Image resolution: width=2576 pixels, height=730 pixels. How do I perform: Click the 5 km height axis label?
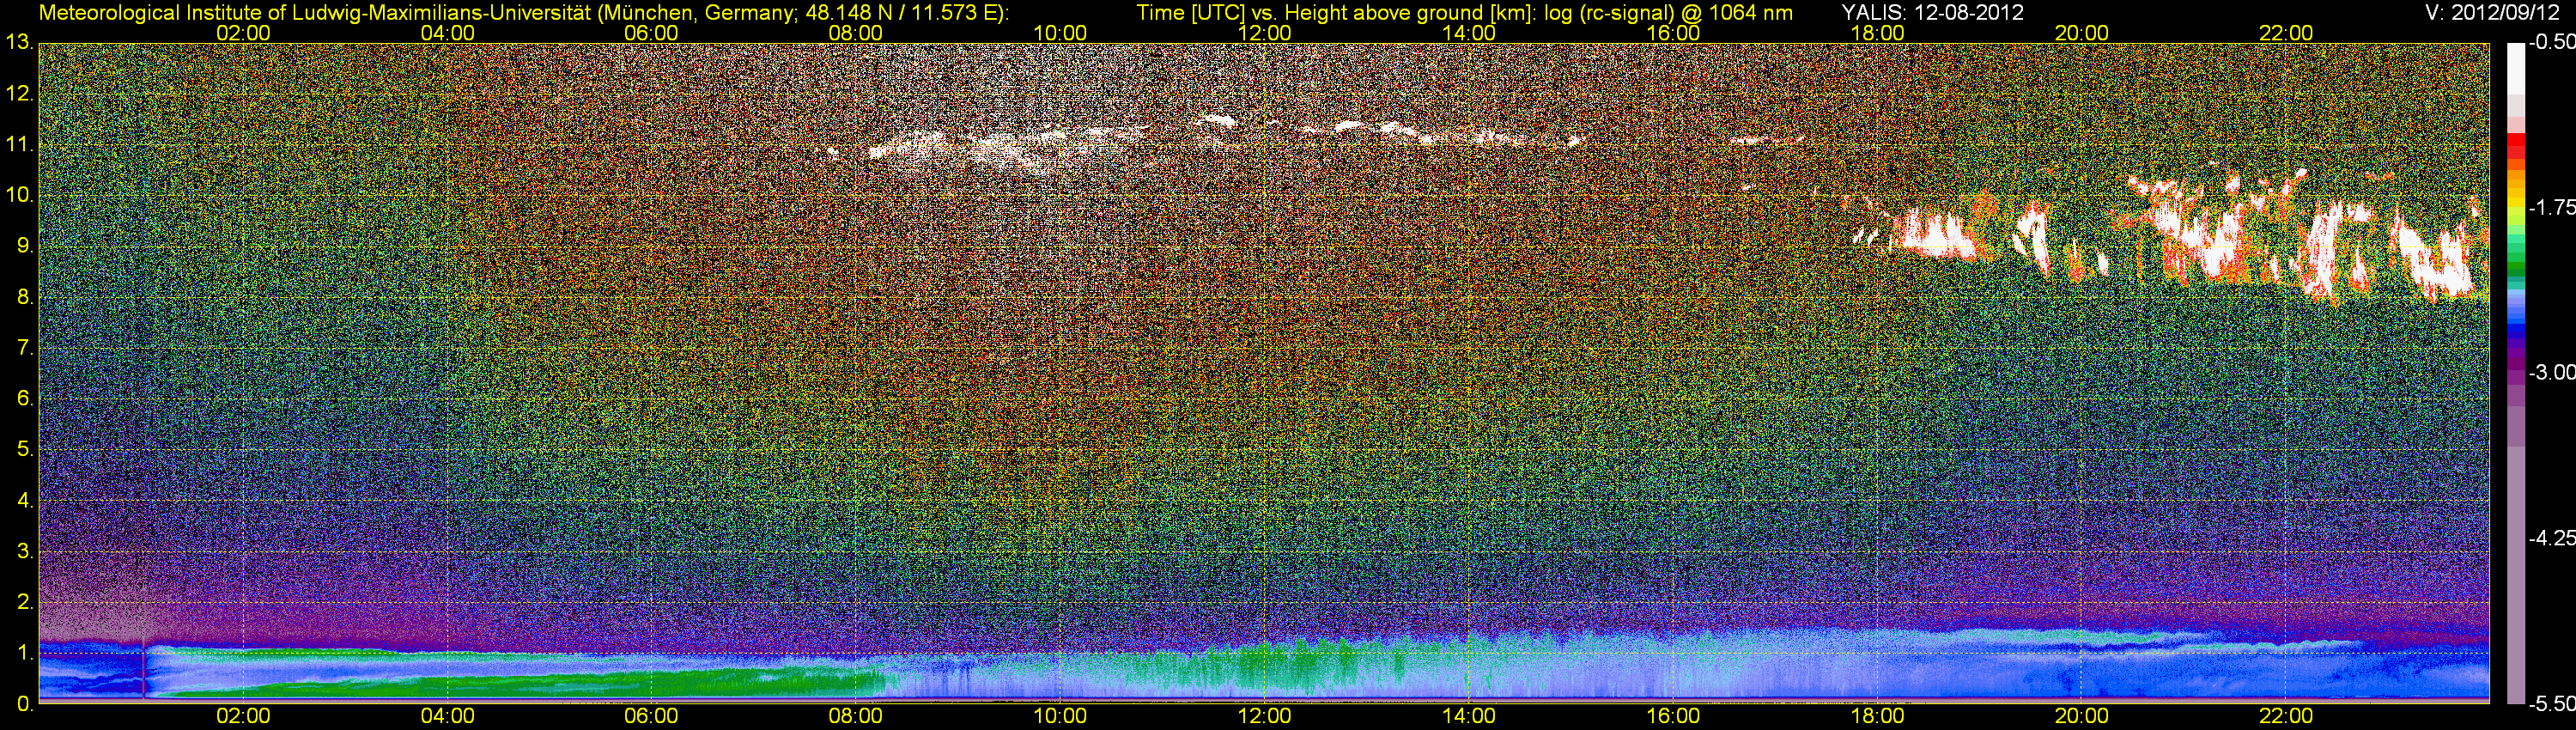tap(25, 449)
